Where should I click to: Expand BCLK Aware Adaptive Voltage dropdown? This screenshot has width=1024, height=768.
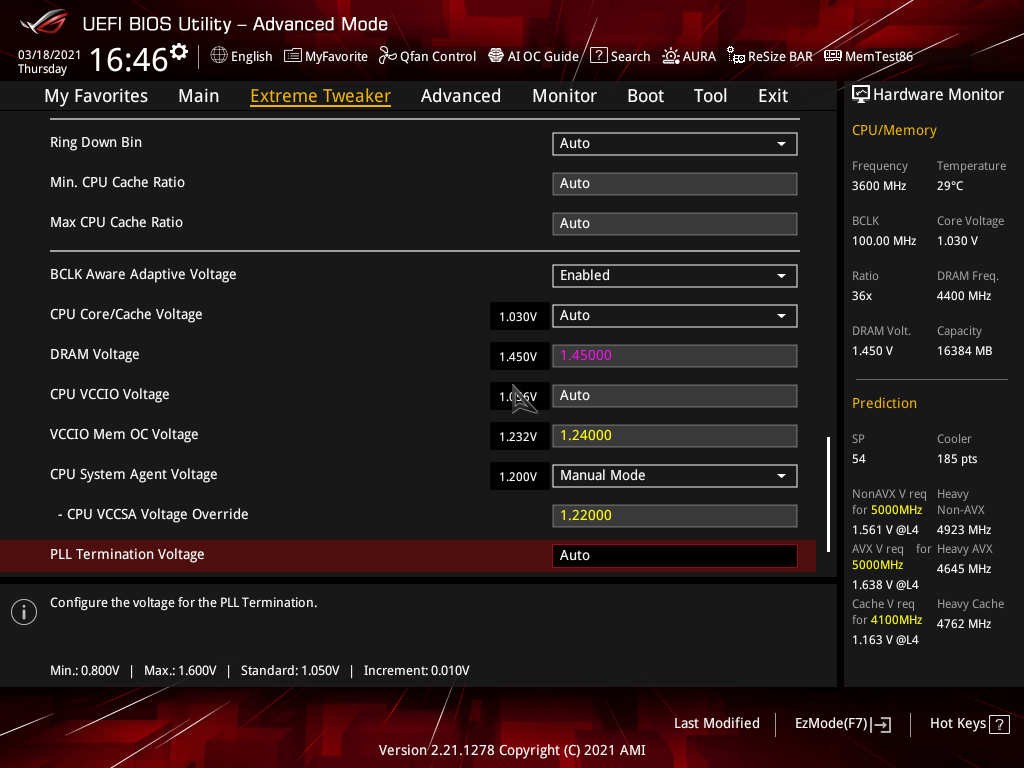(x=675, y=276)
